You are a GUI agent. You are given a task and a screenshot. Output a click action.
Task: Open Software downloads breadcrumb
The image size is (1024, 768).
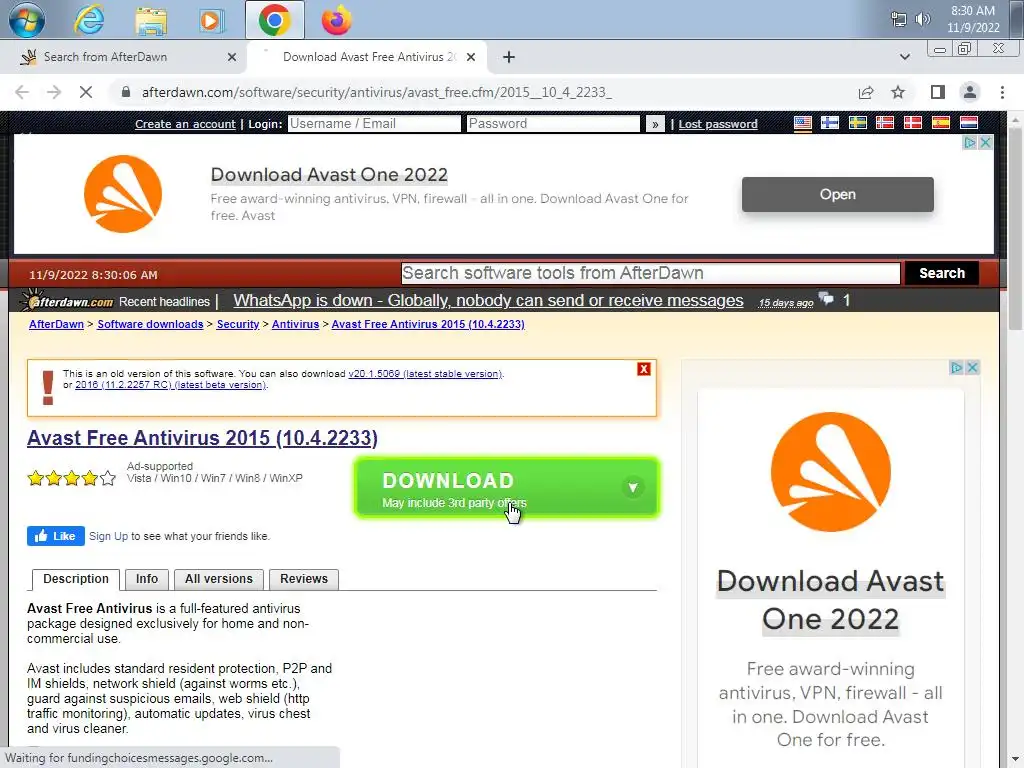pos(150,324)
